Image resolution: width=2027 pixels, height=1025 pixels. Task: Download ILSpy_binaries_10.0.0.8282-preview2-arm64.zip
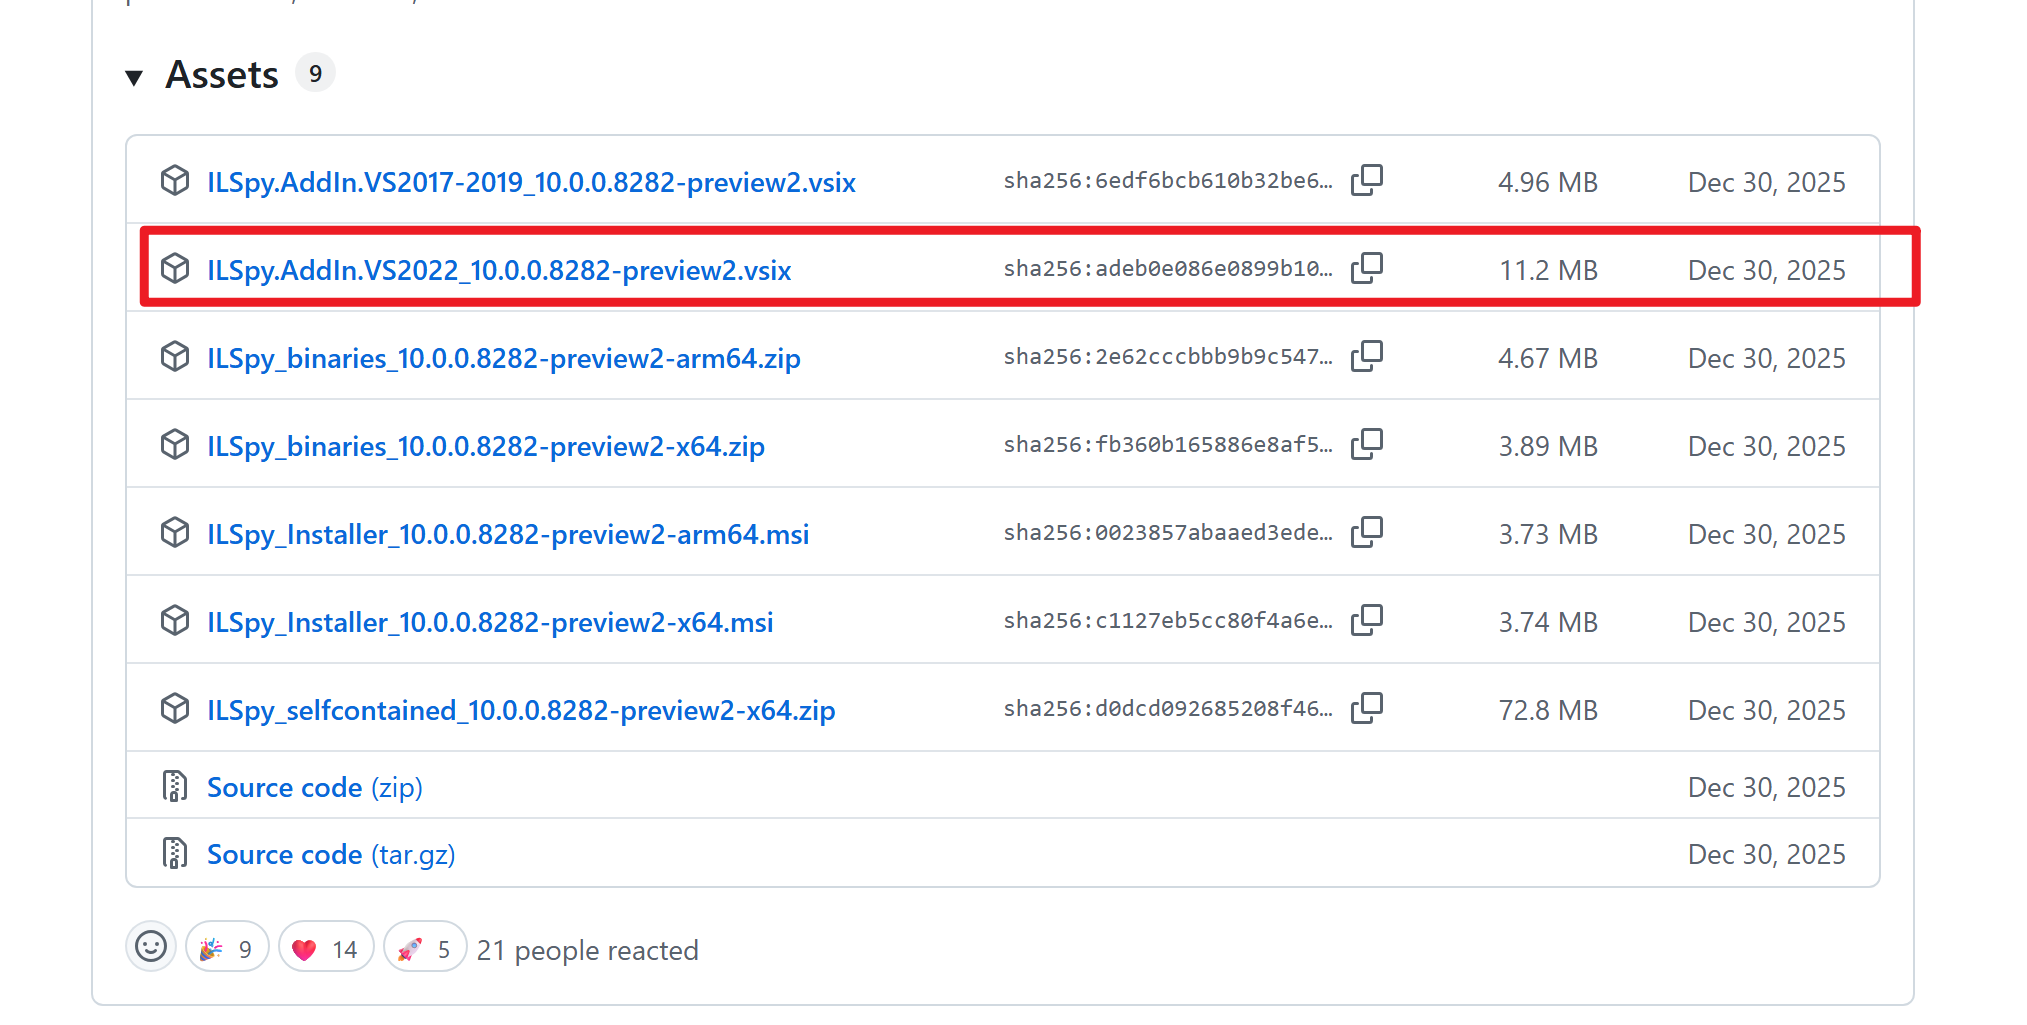tap(504, 359)
